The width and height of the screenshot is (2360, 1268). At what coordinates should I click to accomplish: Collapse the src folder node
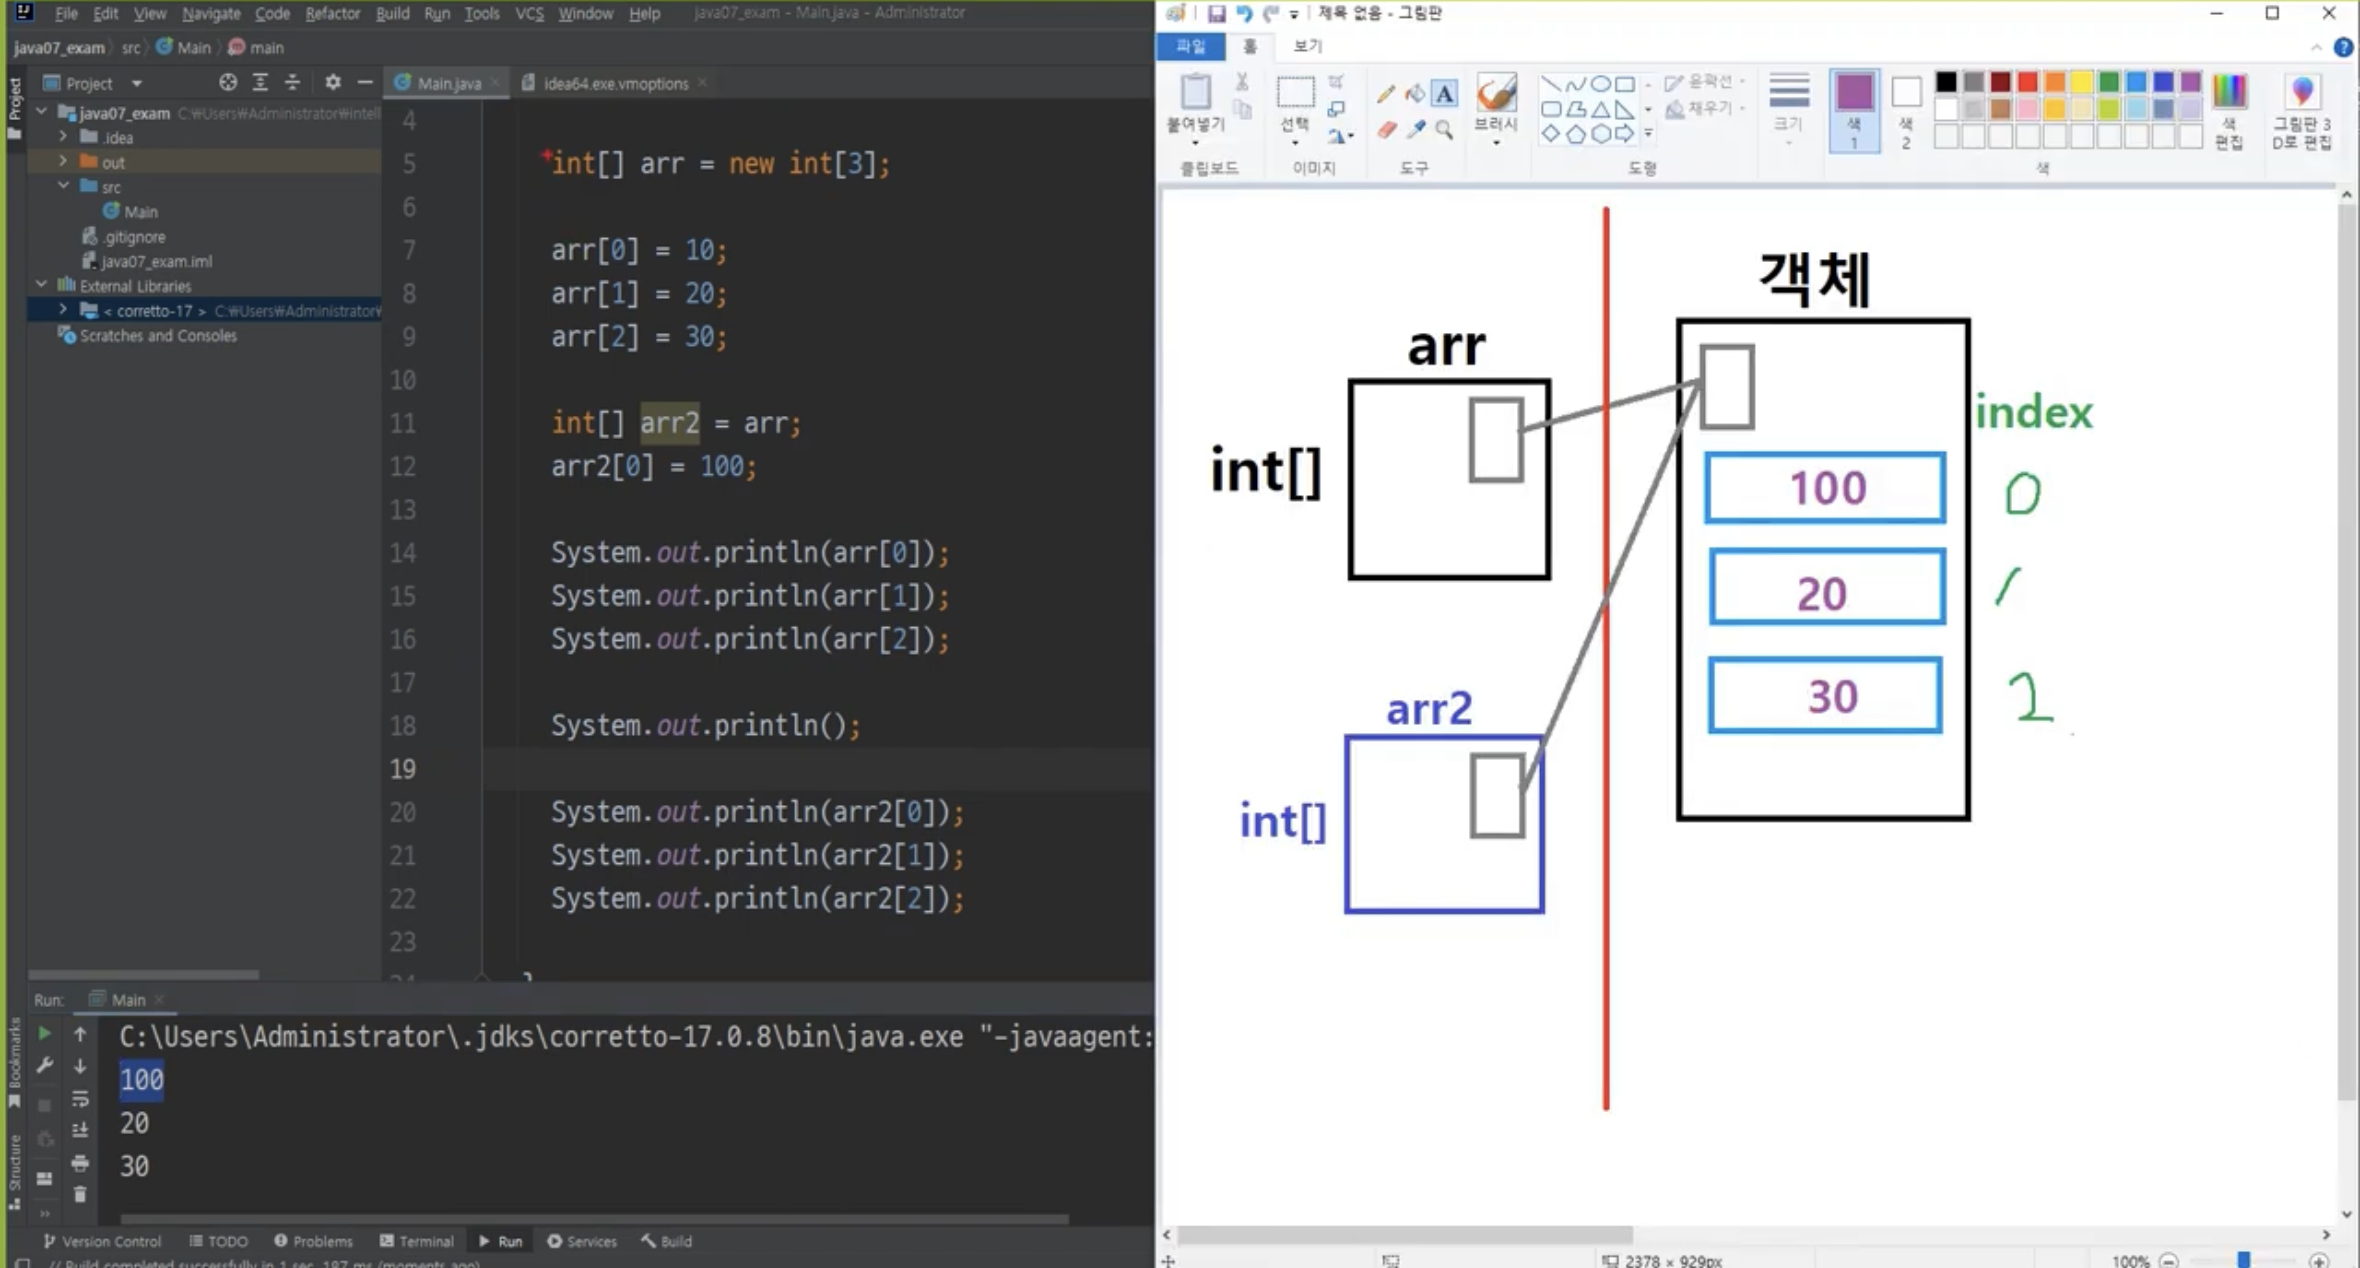[63, 186]
